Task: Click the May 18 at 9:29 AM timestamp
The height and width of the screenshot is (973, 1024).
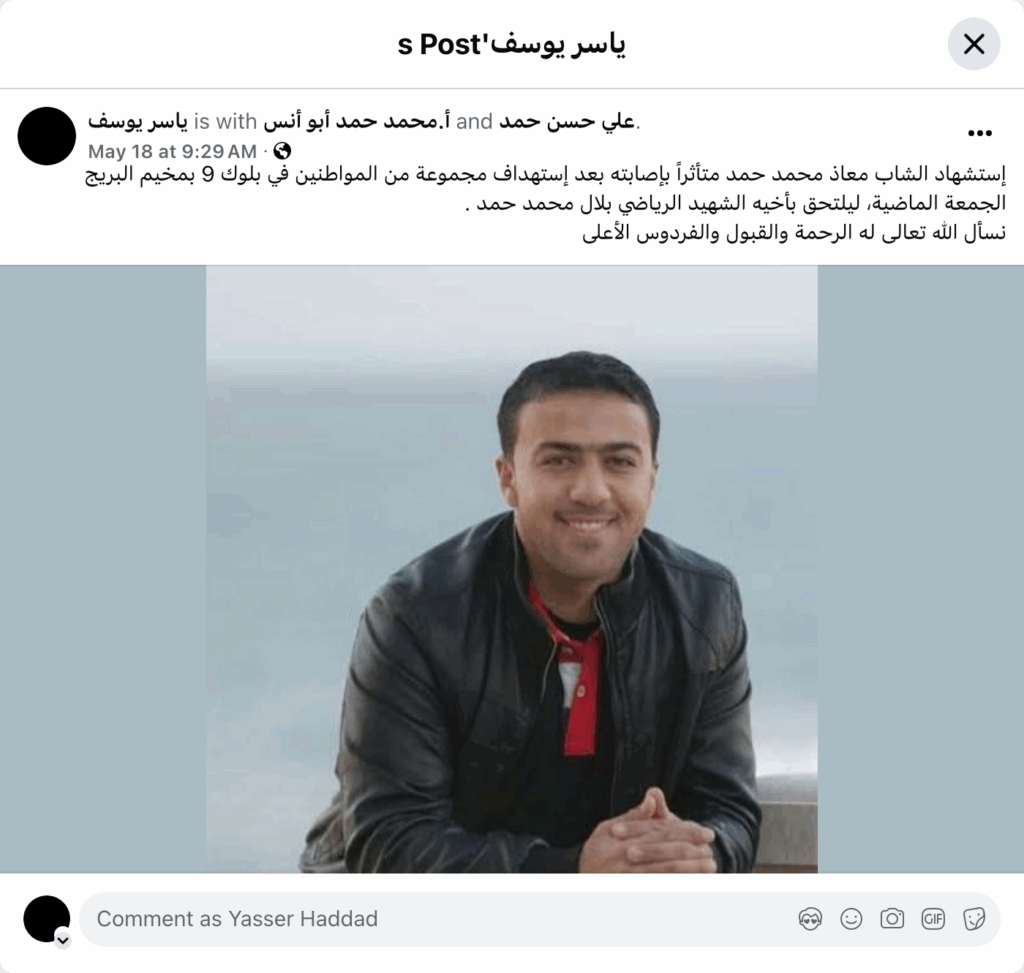Action: tap(172, 152)
